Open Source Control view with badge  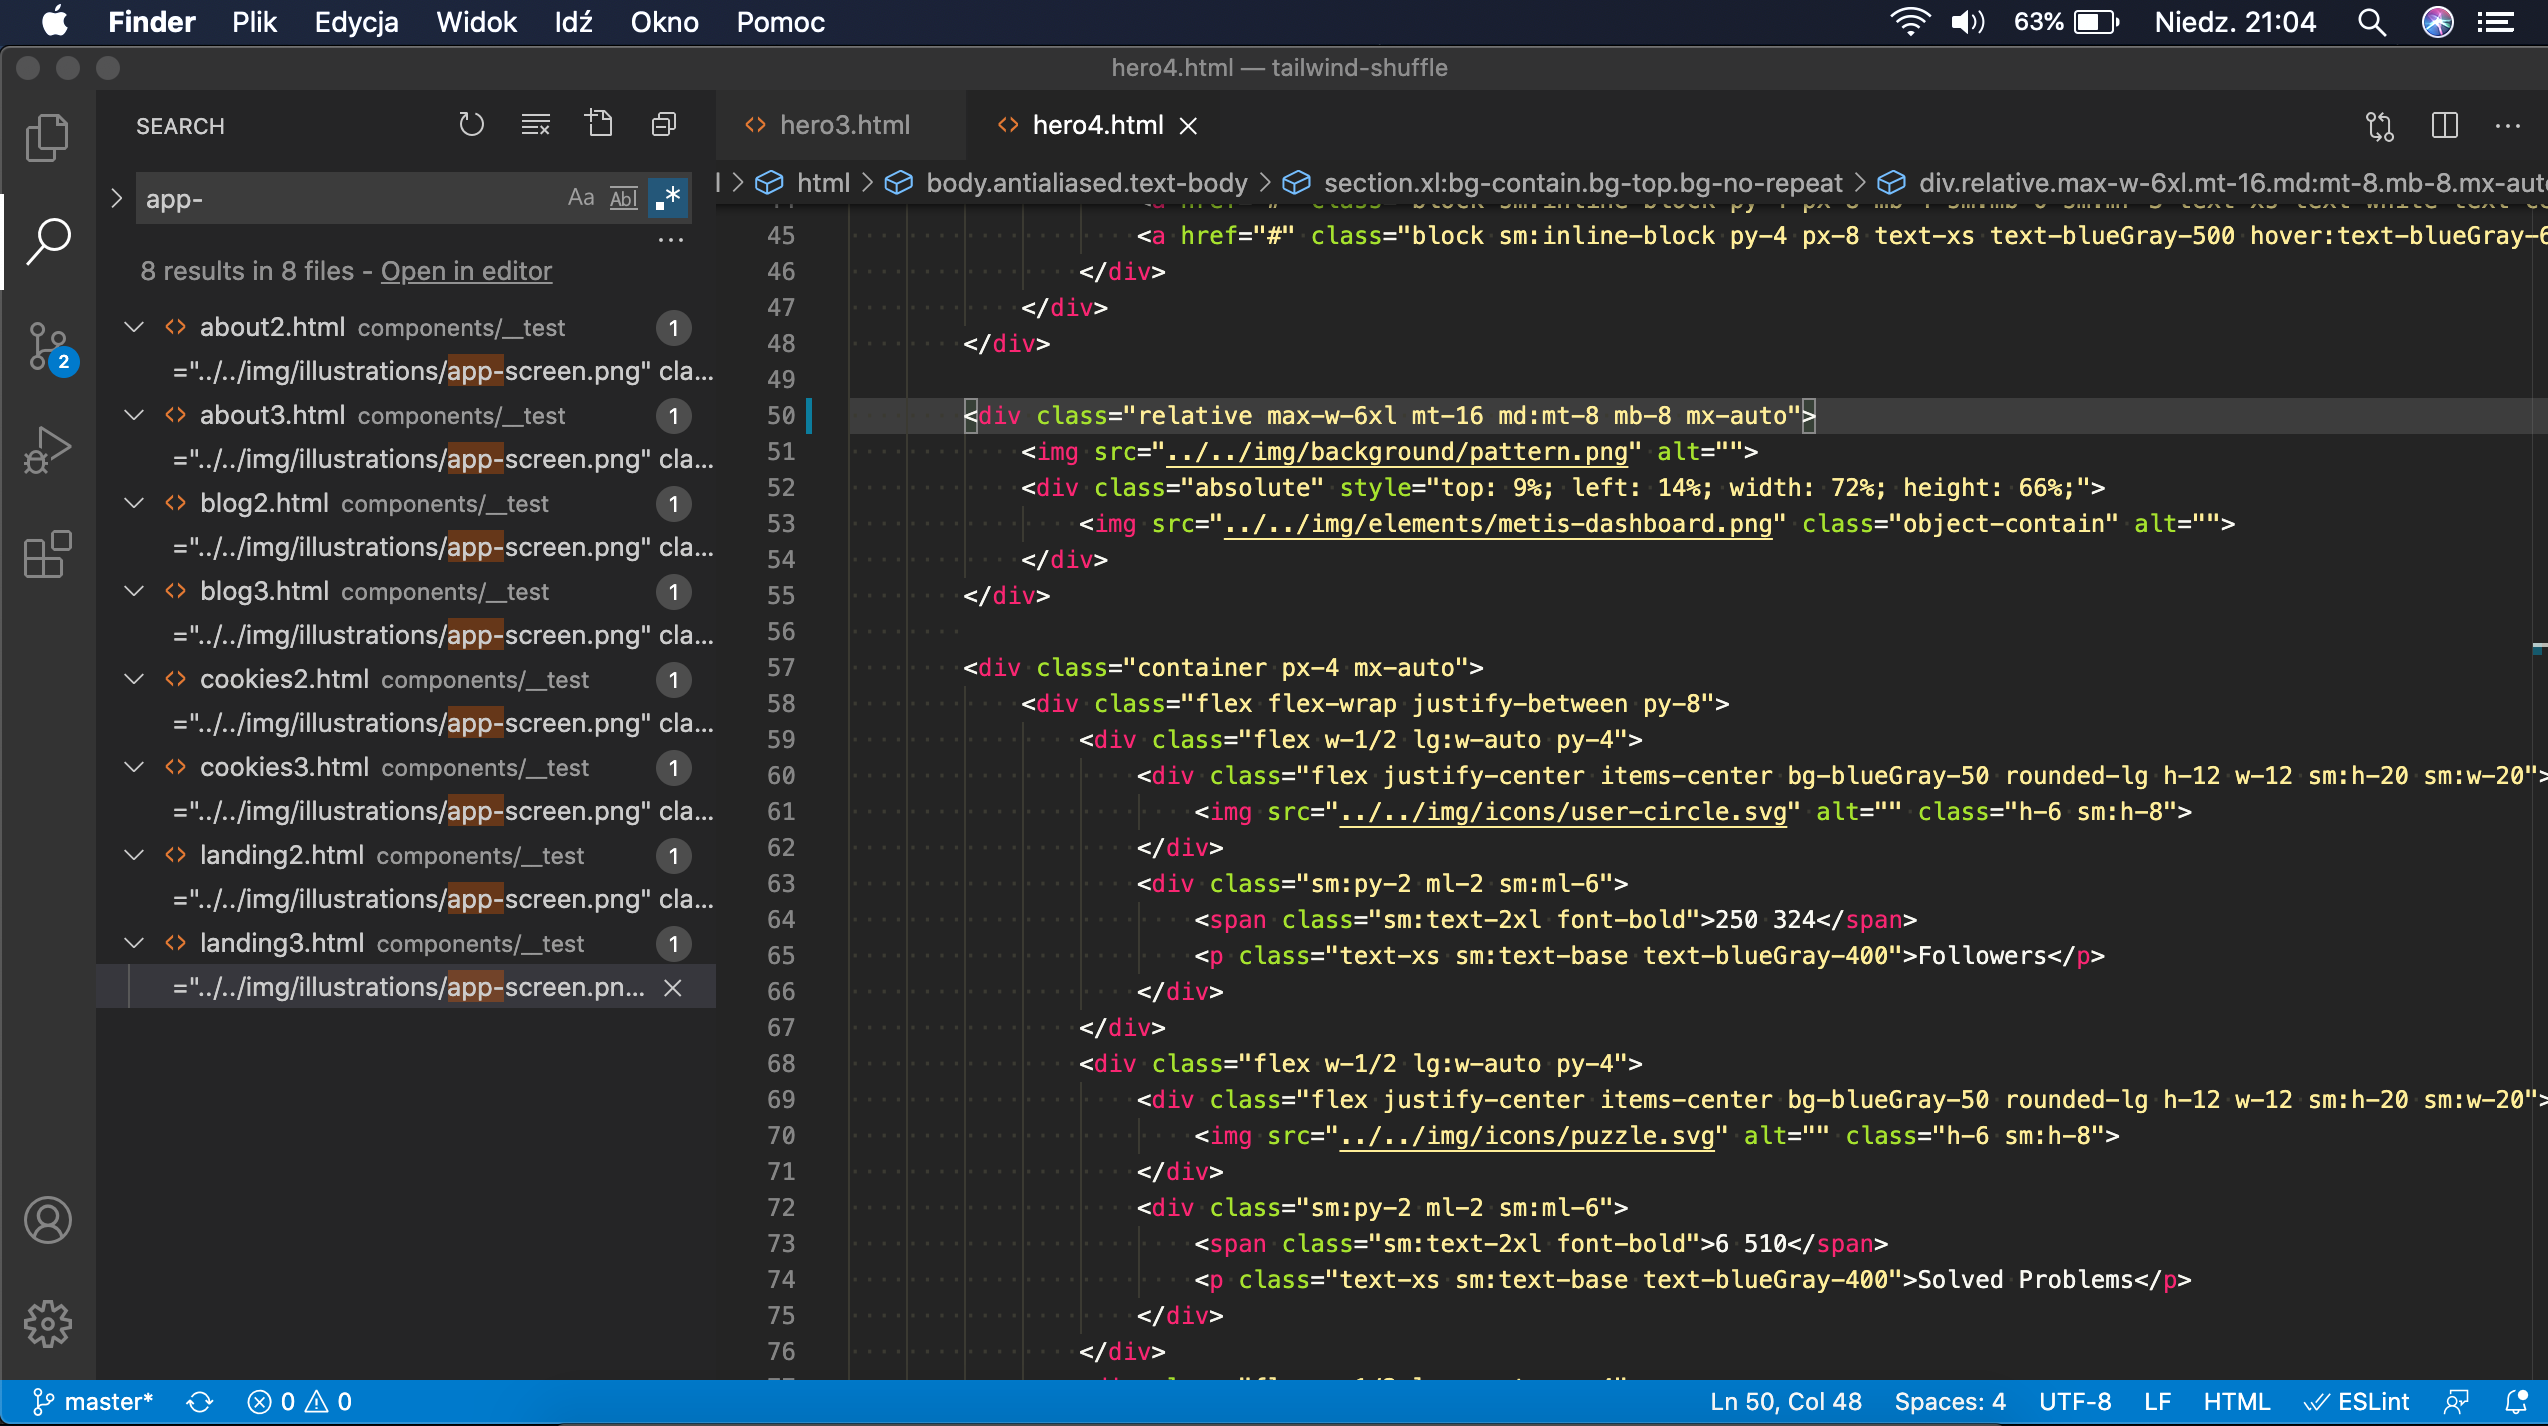[x=47, y=347]
